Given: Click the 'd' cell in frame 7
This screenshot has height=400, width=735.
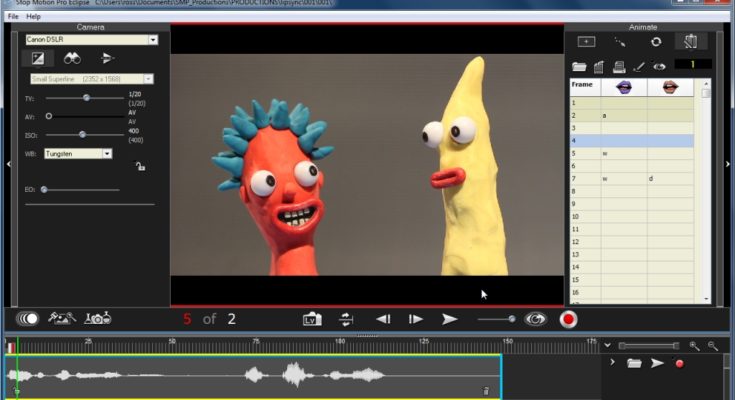Looking at the screenshot, I should (x=670, y=179).
